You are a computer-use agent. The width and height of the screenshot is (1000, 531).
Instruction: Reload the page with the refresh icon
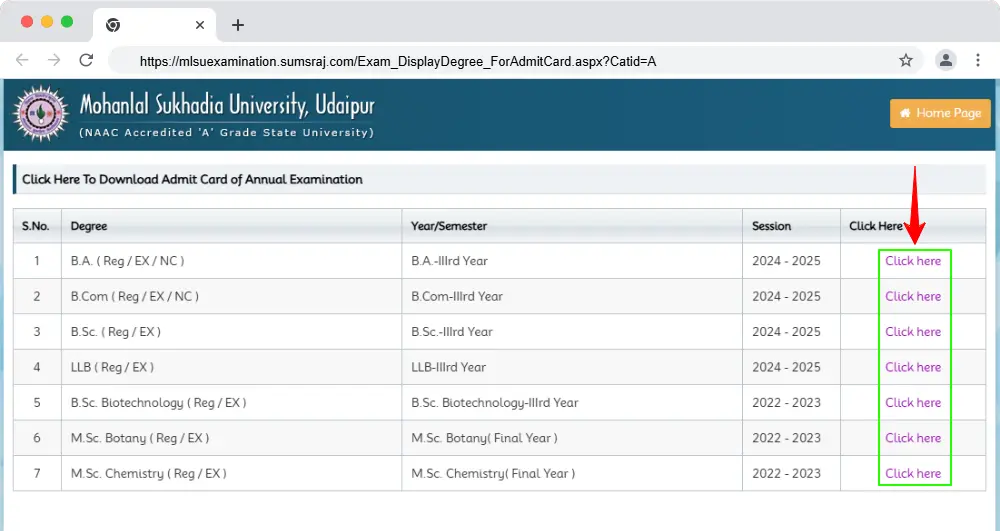86,61
